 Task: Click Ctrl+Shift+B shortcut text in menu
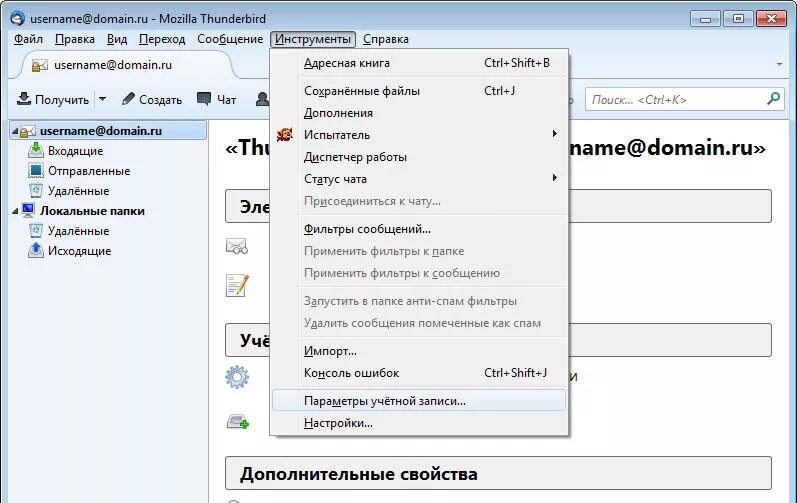(x=516, y=63)
